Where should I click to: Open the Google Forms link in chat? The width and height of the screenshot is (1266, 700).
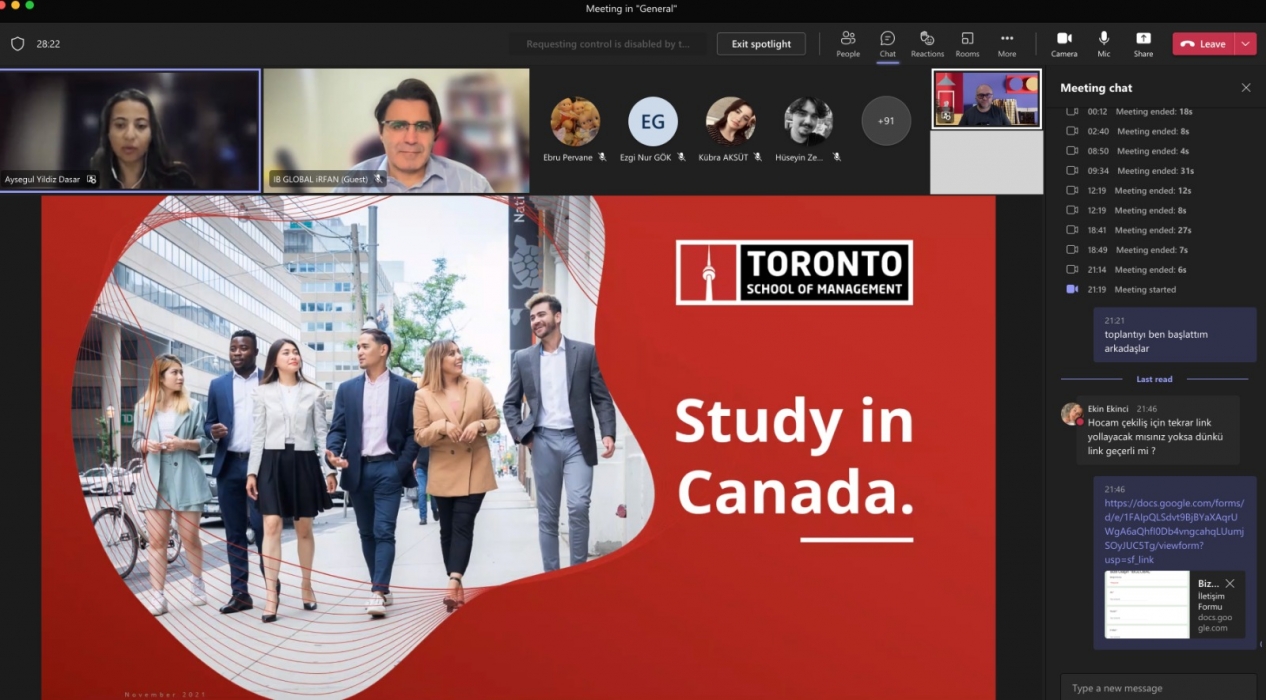coord(1174,531)
